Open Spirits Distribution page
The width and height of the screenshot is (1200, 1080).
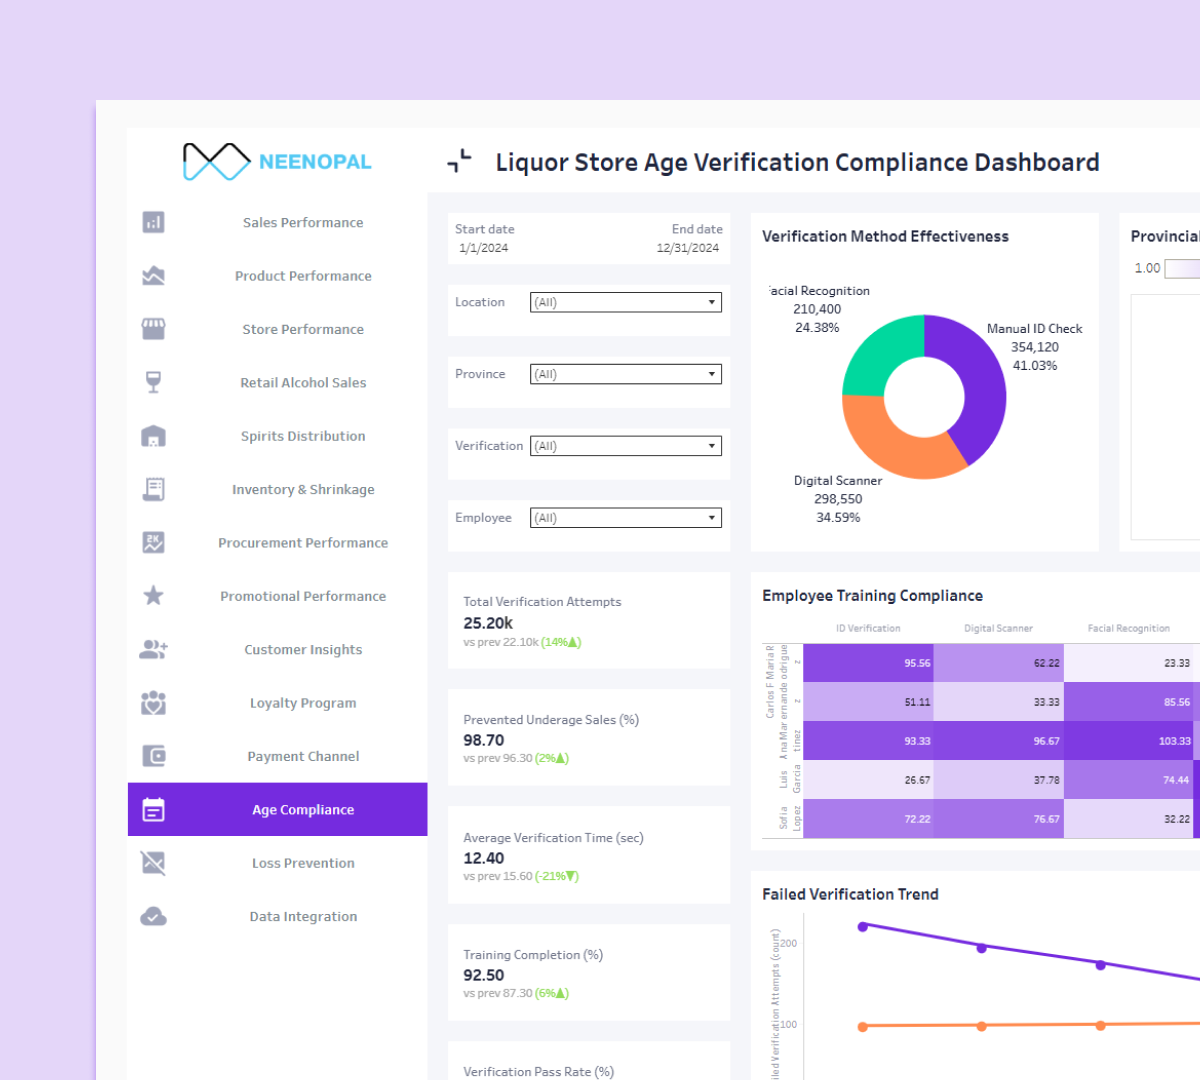pos(303,436)
